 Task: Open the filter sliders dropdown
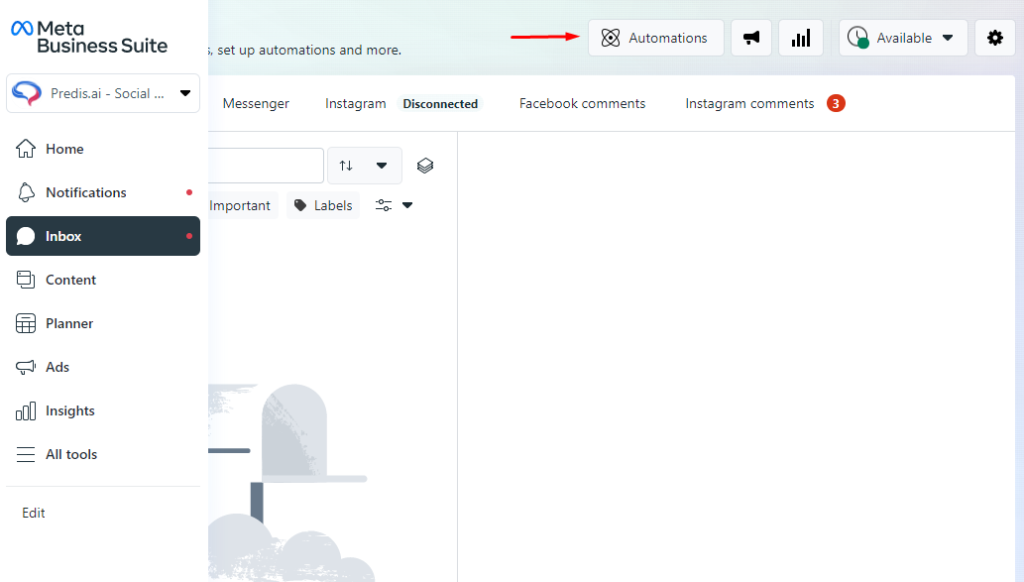394,205
